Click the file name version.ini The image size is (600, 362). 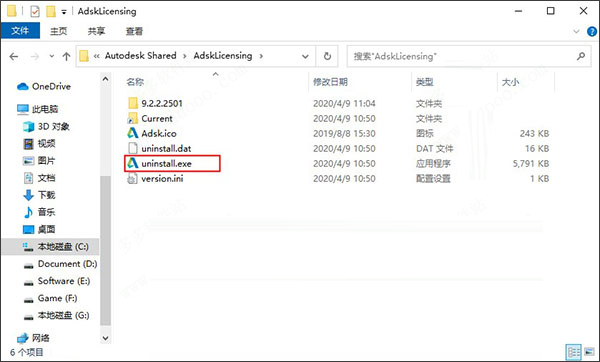(x=162, y=179)
